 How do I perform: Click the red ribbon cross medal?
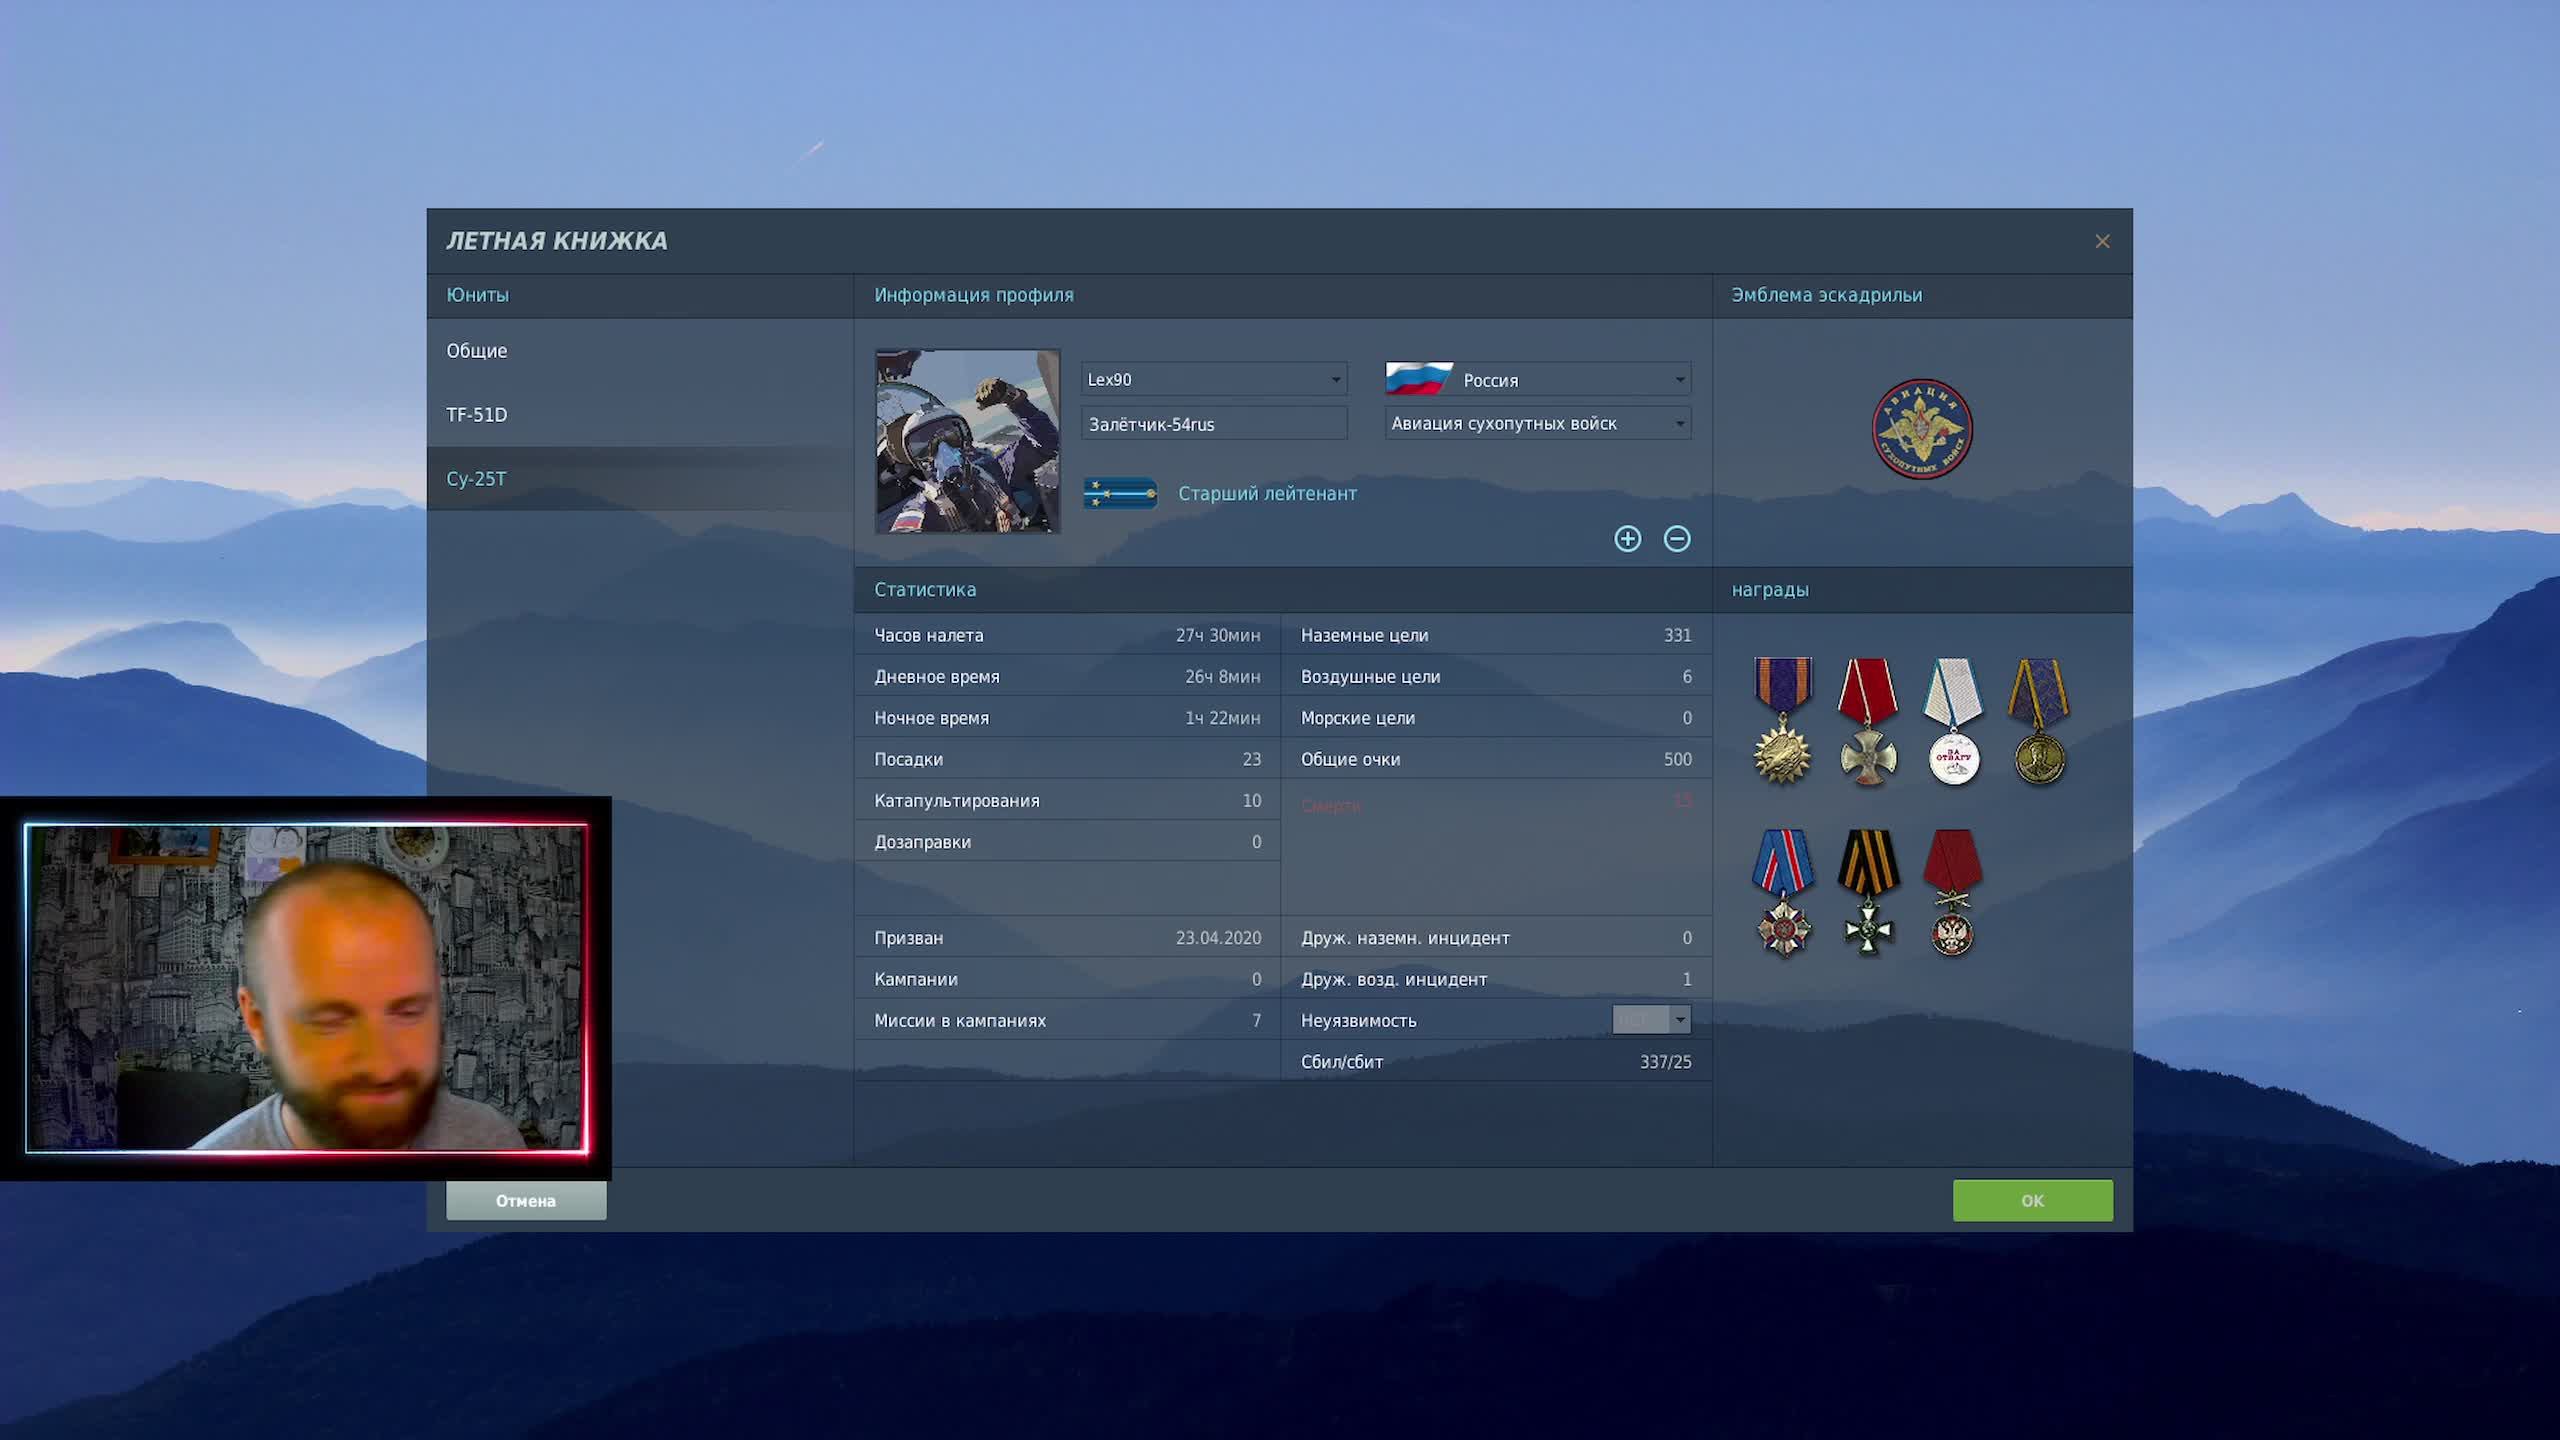pyautogui.click(x=1867, y=722)
